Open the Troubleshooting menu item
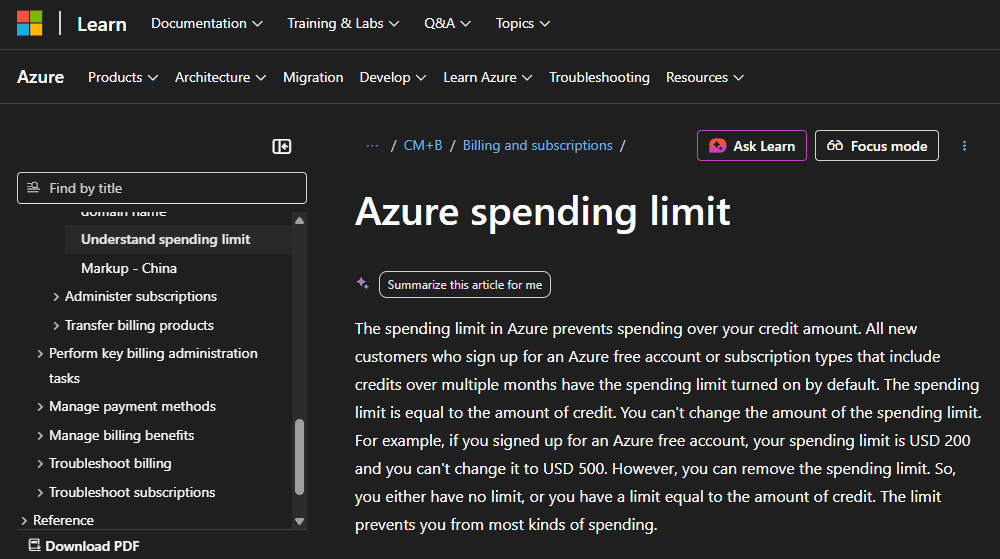Image resolution: width=1000 pixels, height=559 pixels. coord(599,77)
